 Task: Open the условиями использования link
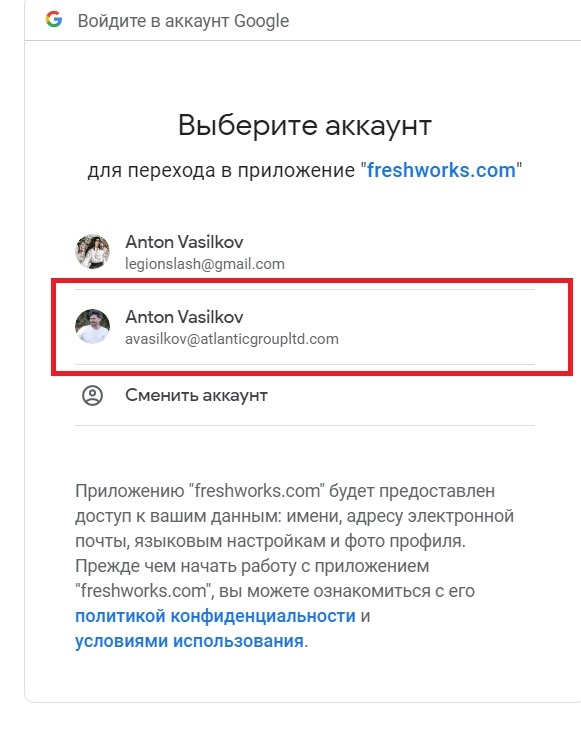[189, 641]
